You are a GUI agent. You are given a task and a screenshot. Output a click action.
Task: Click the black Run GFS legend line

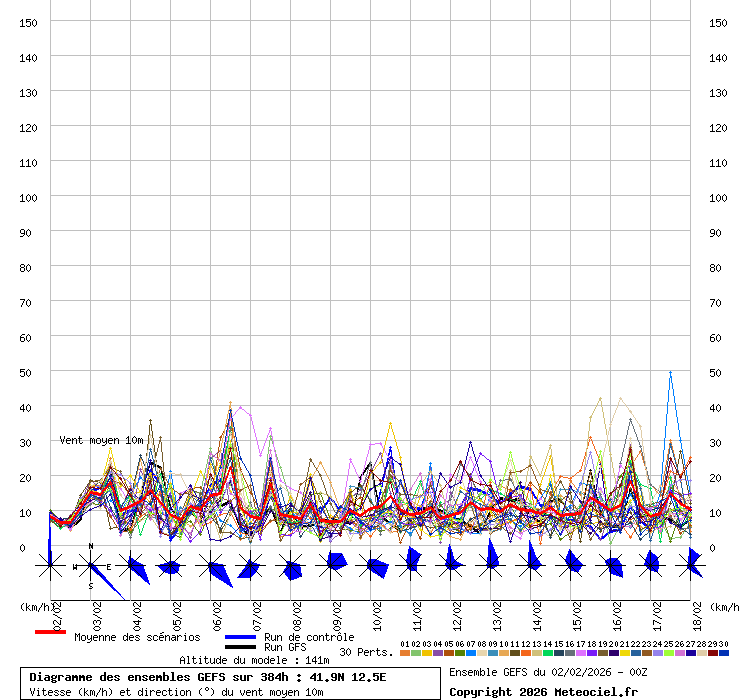click(x=240, y=647)
